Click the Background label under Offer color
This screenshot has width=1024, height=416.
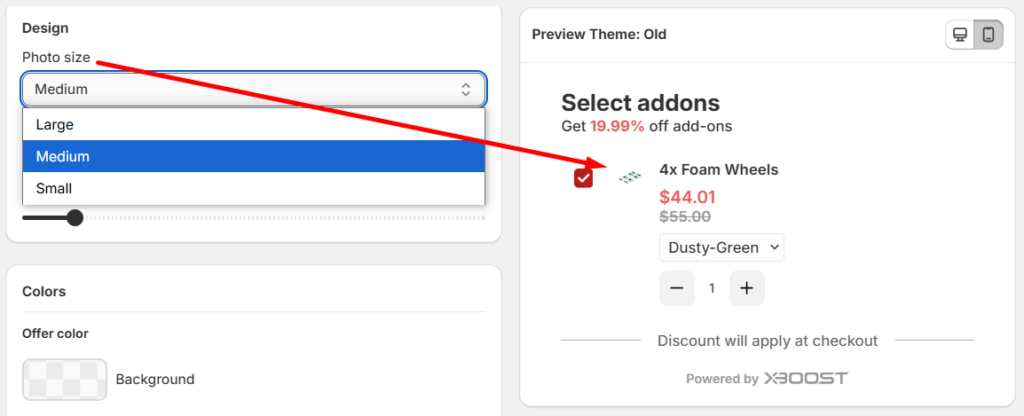(x=155, y=379)
